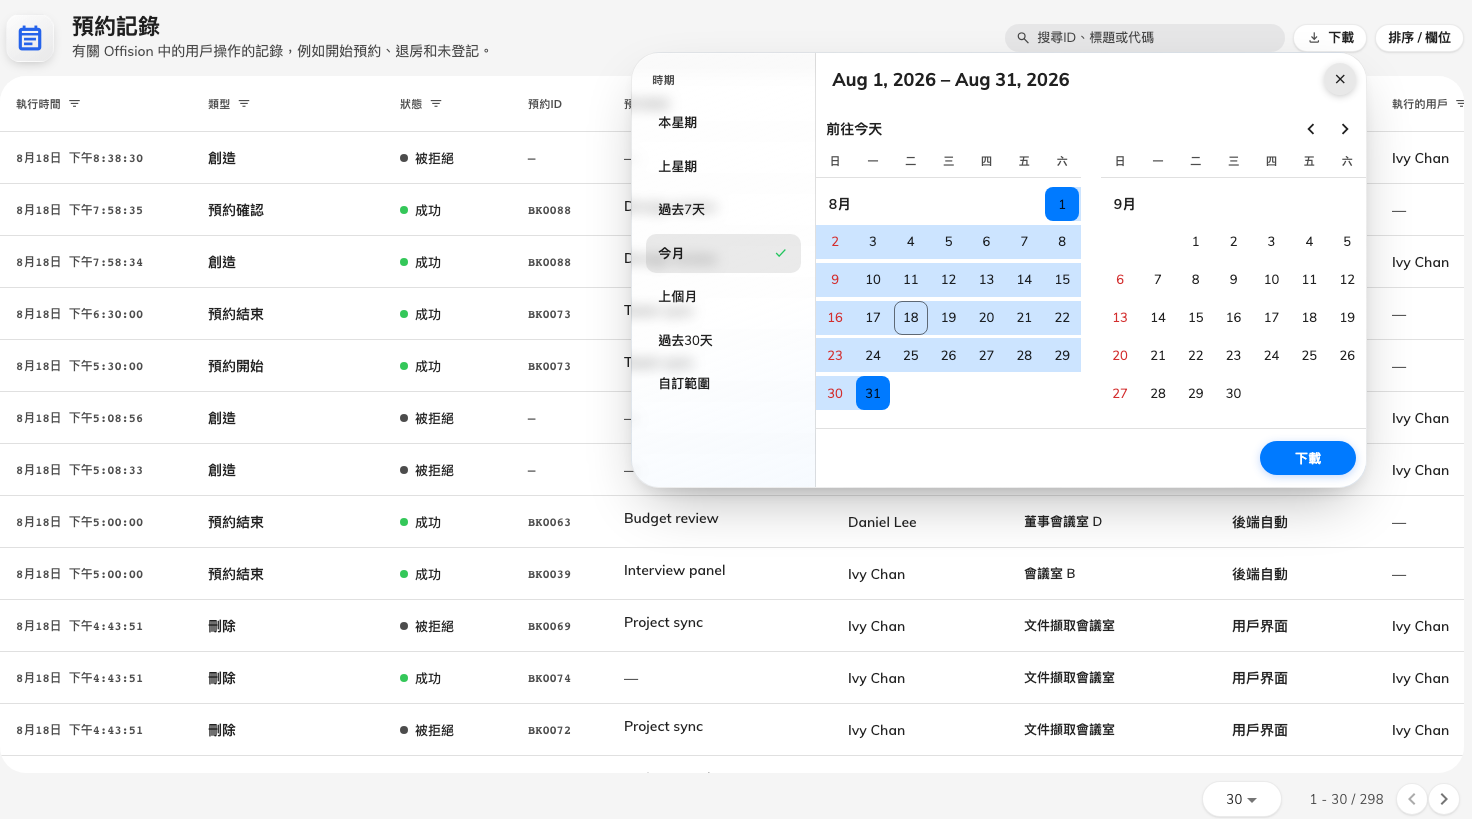Open filter icon for 執行時間 column
1472x819 pixels.
(74, 104)
